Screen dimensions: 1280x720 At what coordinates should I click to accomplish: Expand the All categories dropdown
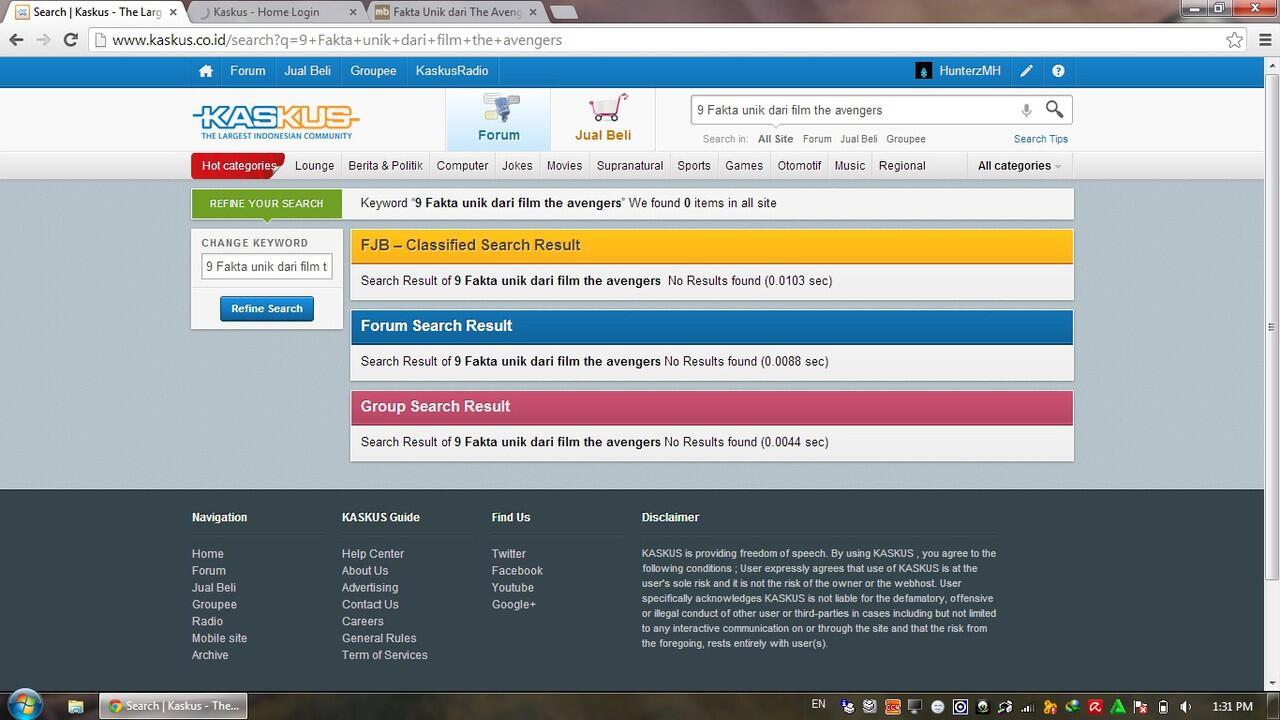pos(1019,166)
